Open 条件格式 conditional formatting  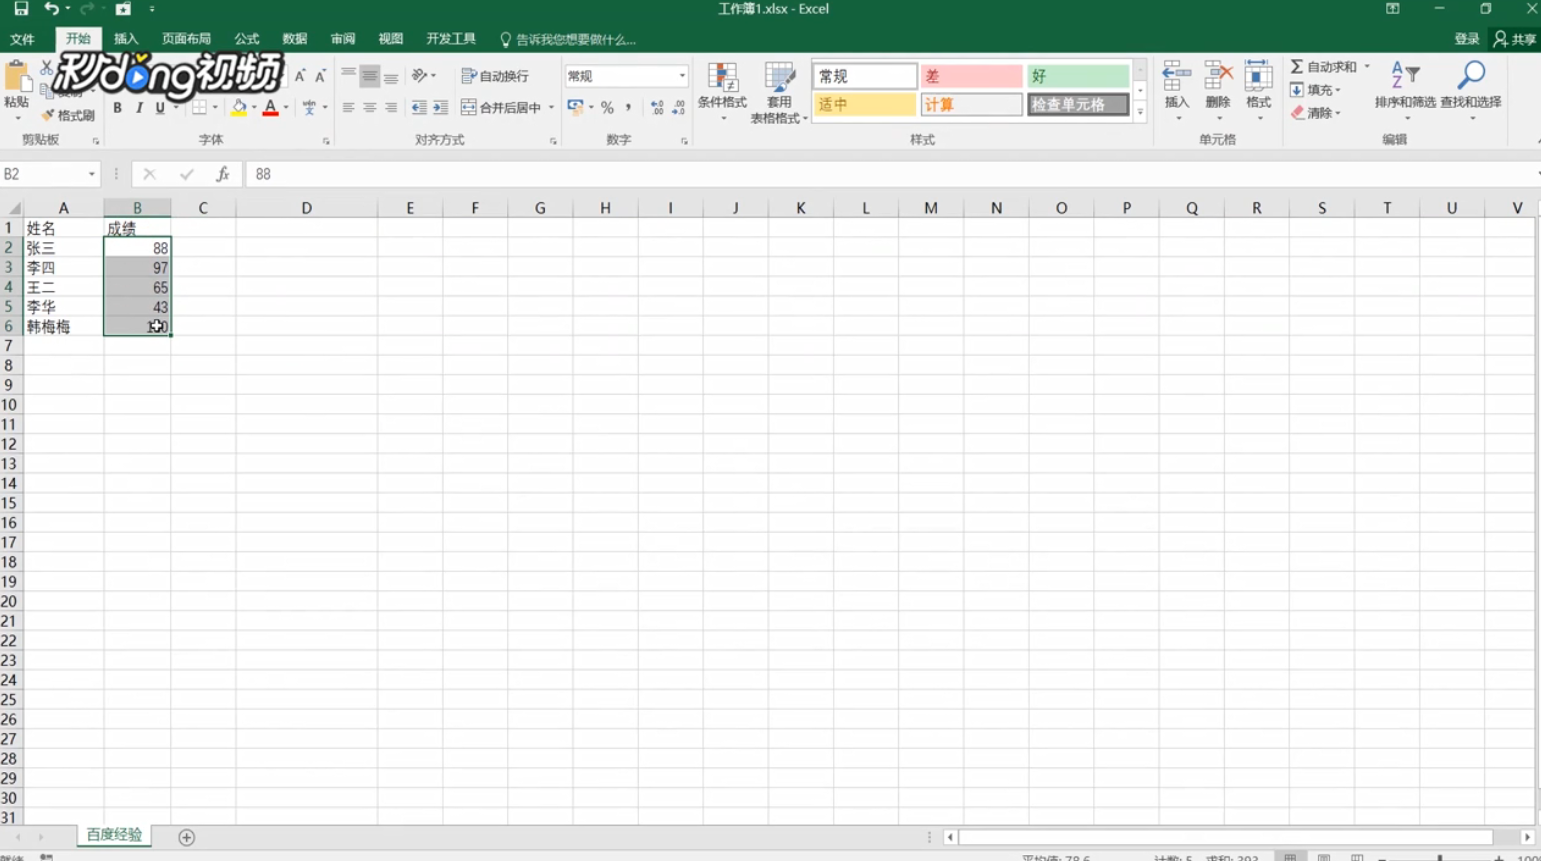click(x=723, y=92)
